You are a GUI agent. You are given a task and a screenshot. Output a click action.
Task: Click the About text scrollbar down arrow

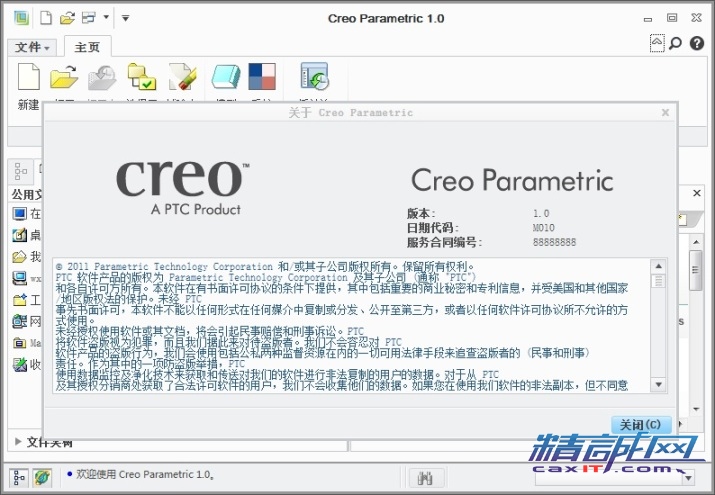coord(658,385)
